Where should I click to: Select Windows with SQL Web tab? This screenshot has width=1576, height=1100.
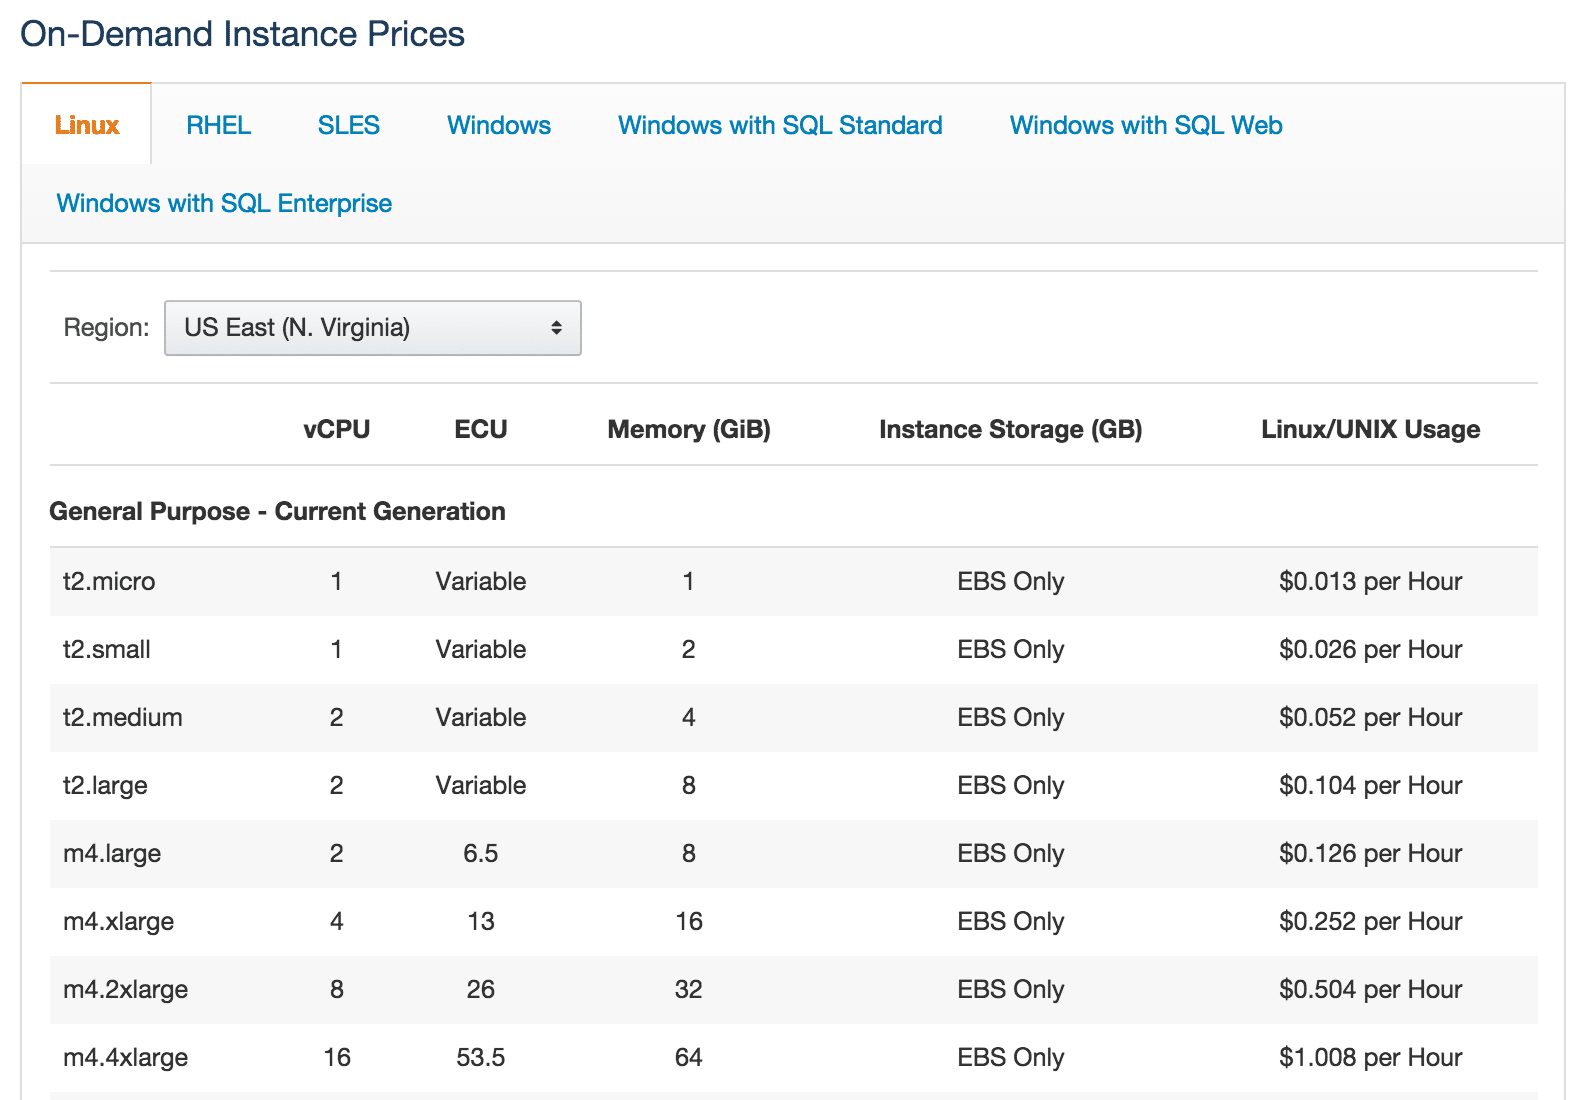[x=1145, y=125]
